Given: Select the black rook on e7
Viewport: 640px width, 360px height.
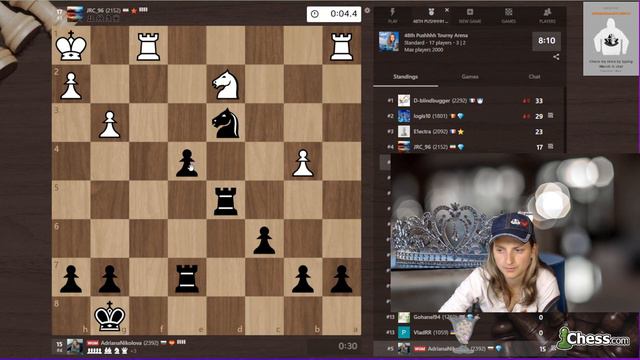Looking at the screenshot, I should 187,278.
